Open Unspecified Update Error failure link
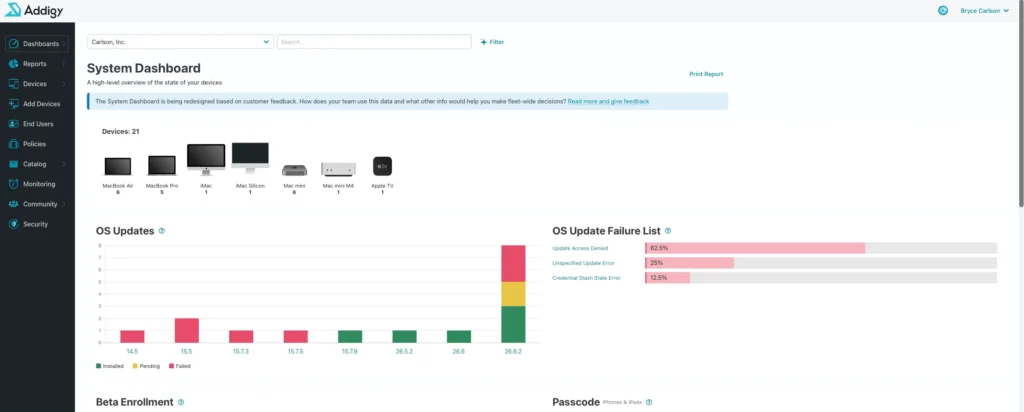 coord(583,263)
